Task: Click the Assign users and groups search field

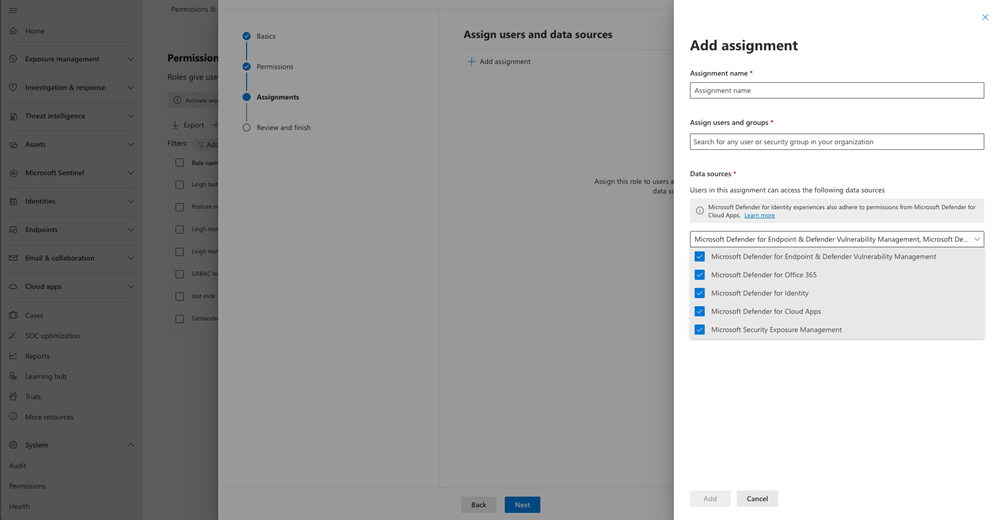Action: 837,142
